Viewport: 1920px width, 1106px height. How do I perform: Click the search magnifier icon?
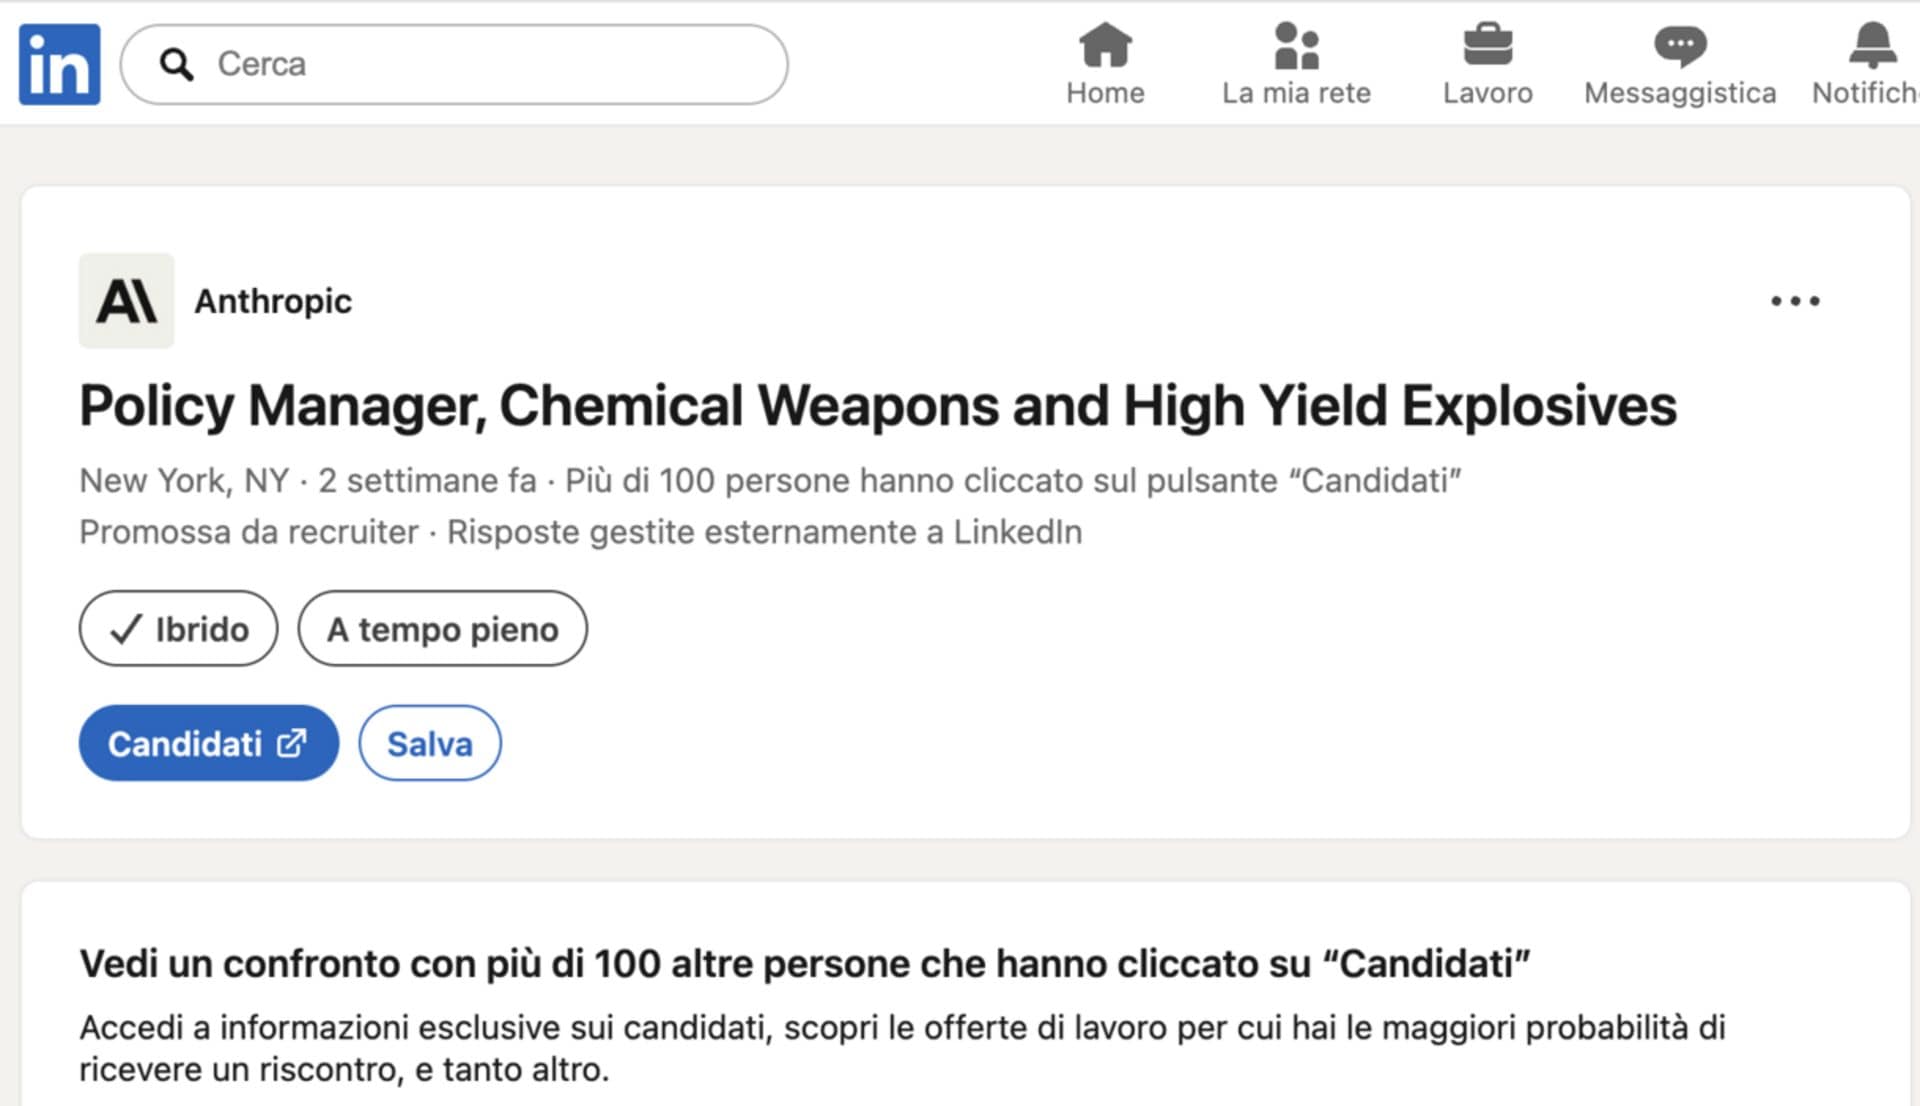177,64
